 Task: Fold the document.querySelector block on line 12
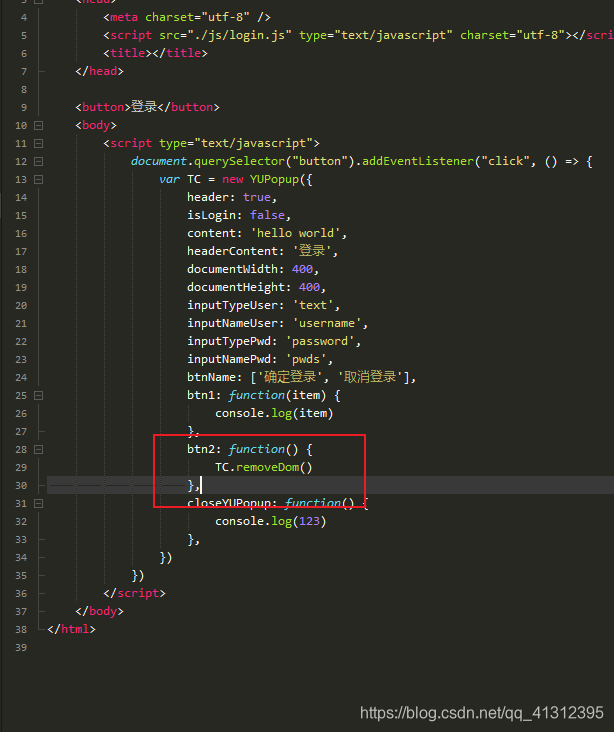pos(39,162)
